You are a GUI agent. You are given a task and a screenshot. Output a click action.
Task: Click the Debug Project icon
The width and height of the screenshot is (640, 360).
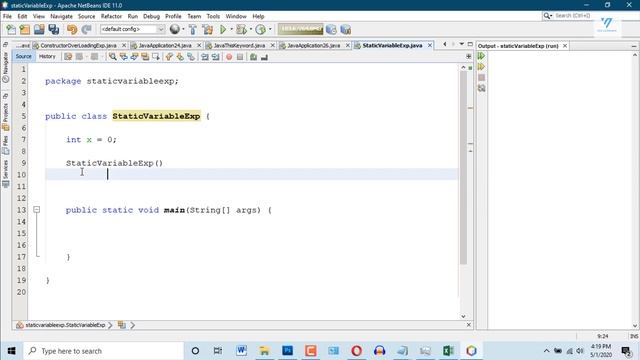tap(241, 29)
